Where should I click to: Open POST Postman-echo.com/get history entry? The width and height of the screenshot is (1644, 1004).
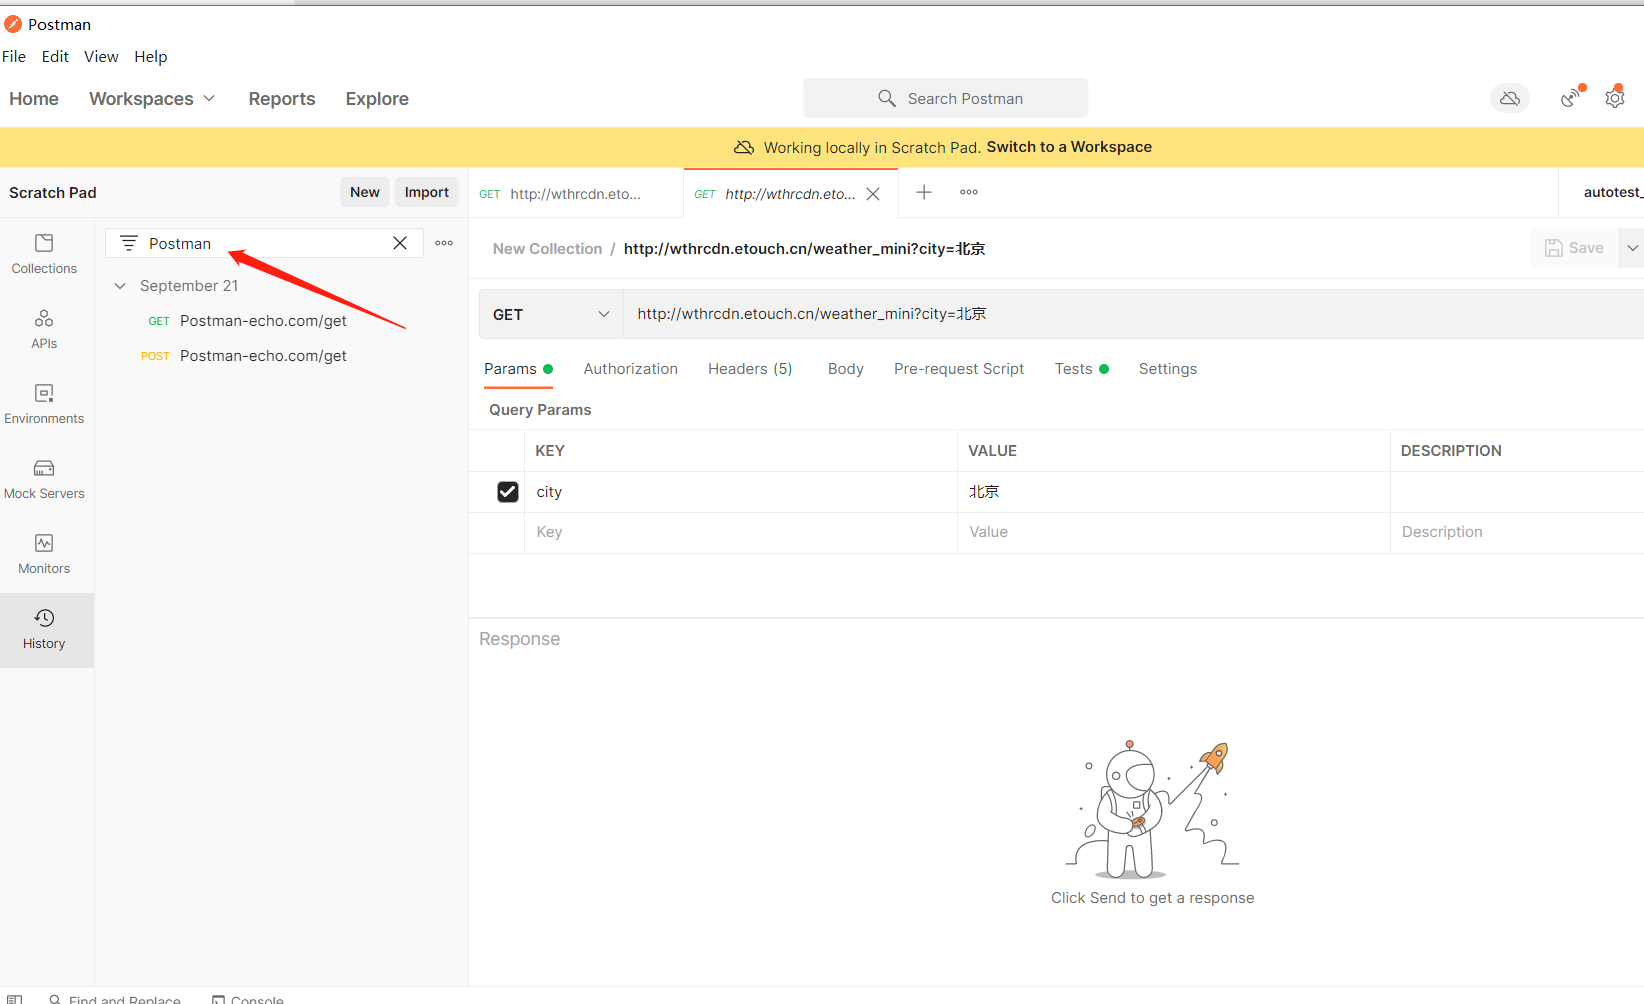coord(263,356)
